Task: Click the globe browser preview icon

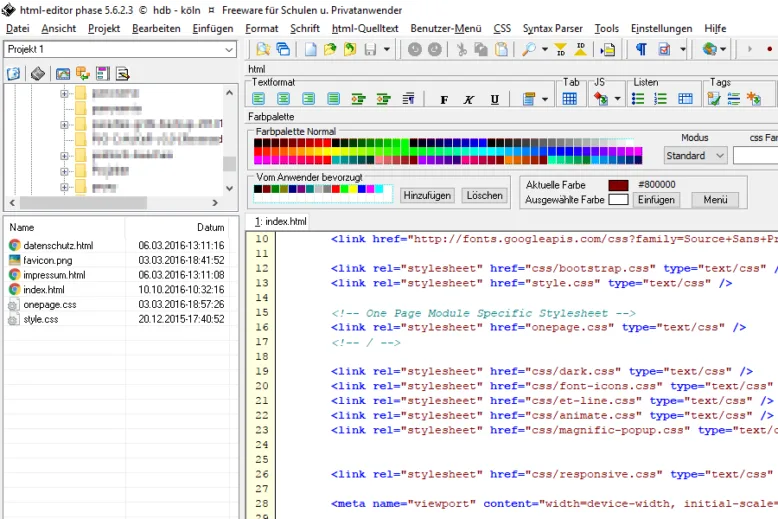Action: click(710, 49)
